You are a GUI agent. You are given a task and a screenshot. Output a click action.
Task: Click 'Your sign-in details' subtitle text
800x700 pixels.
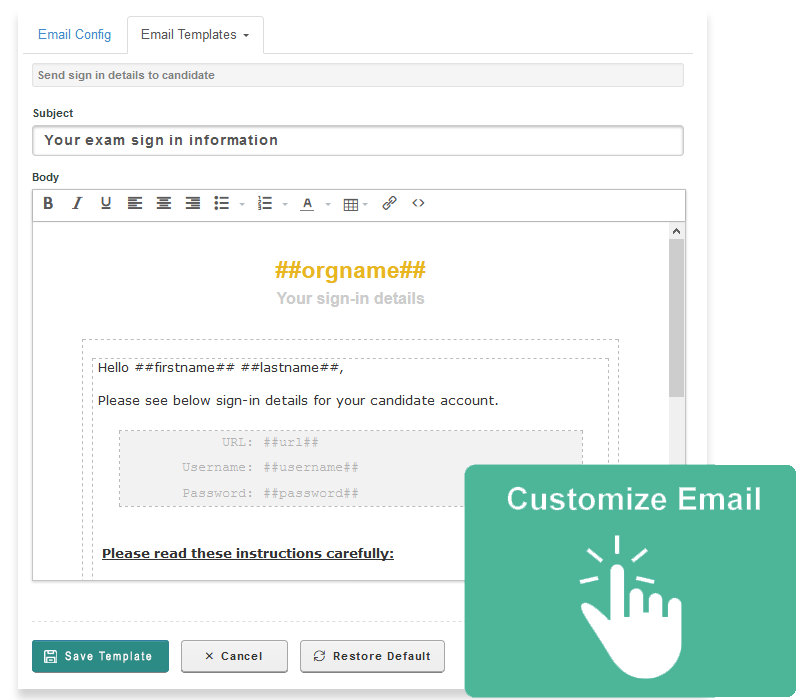351,298
